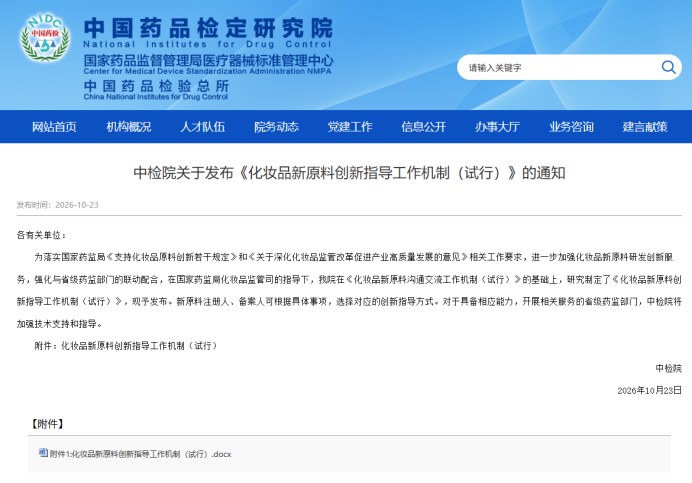Image resolution: width=692 pixels, height=483 pixels.
Task: Click the 国家药品监督管理局医疗器械标准管理中心 heading
Action: pos(208,60)
